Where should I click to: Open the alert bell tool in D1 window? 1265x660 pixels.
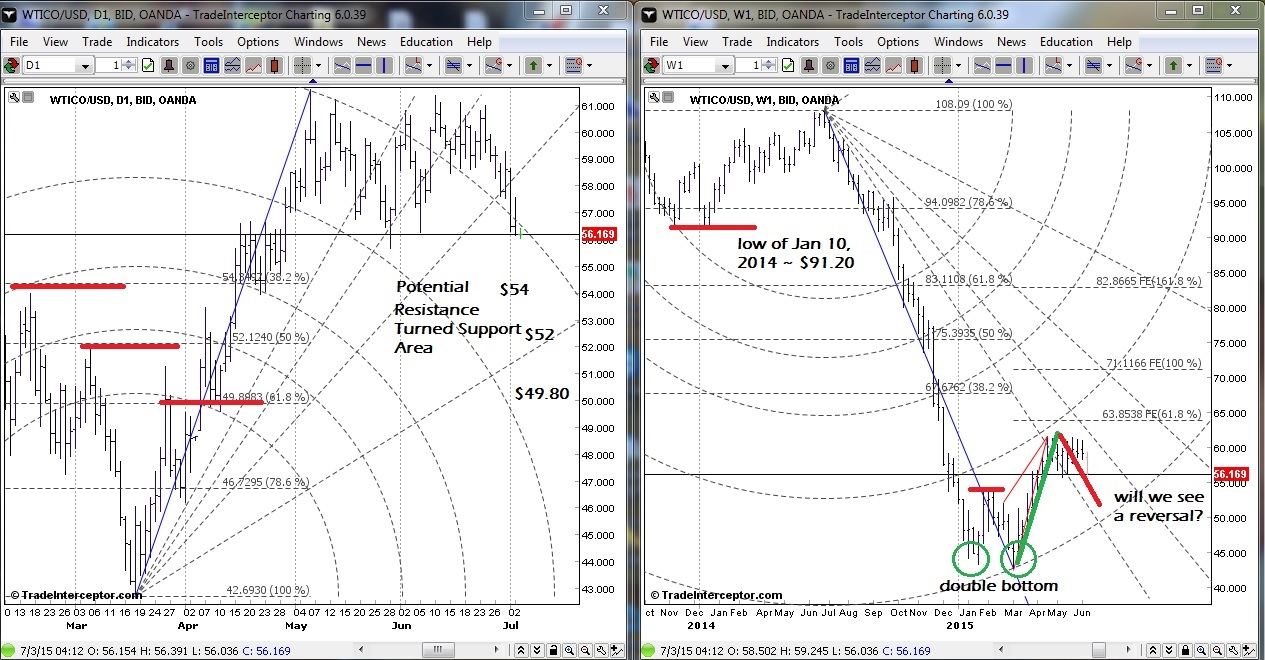pyautogui.click(x=169, y=65)
